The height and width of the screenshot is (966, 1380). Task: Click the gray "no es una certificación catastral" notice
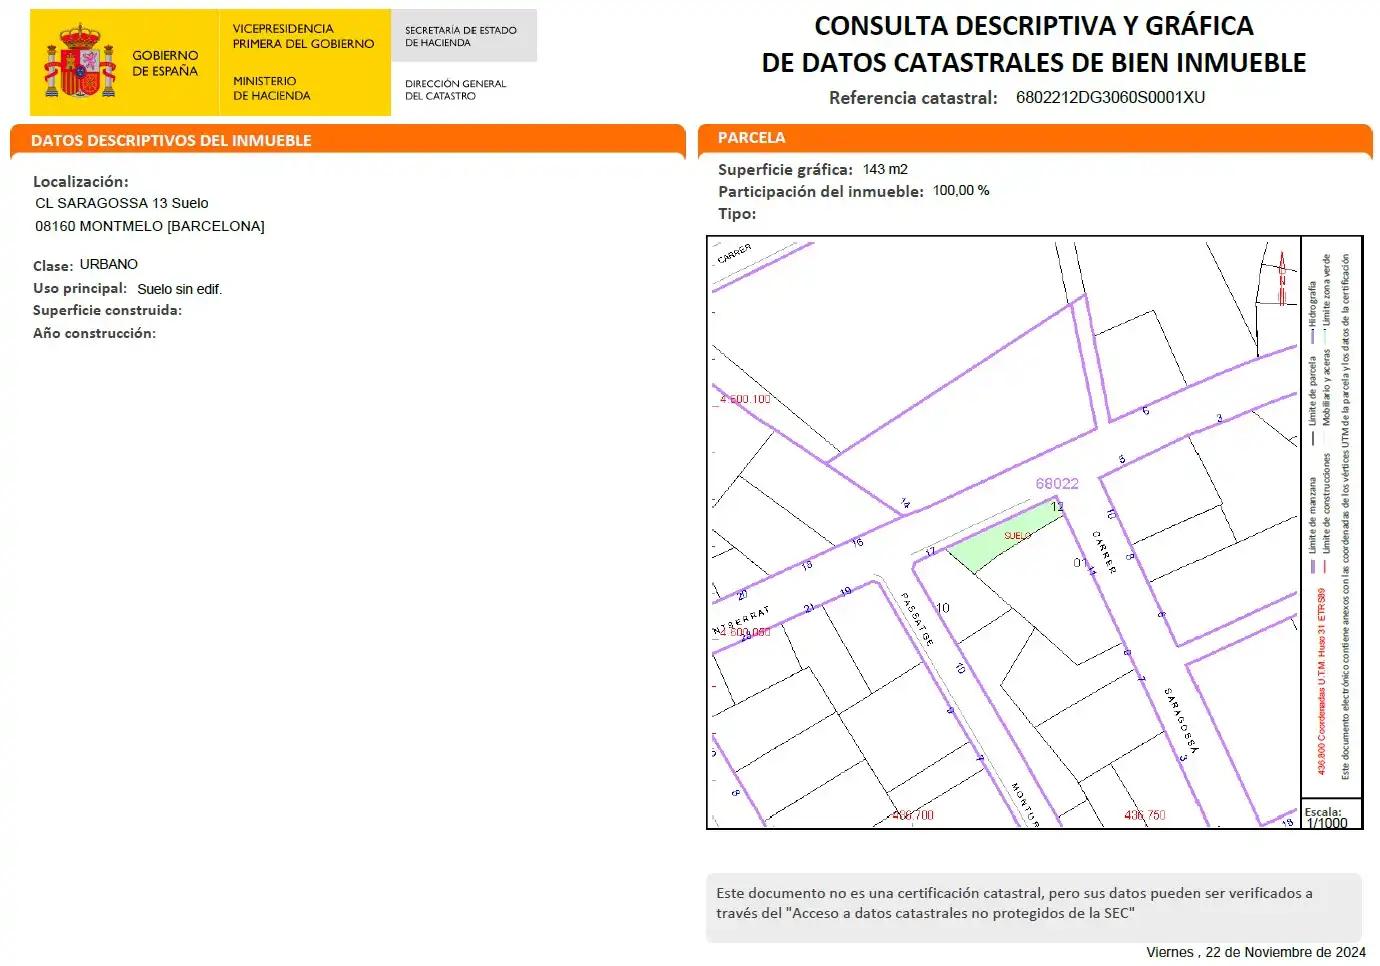click(1034, 907)
